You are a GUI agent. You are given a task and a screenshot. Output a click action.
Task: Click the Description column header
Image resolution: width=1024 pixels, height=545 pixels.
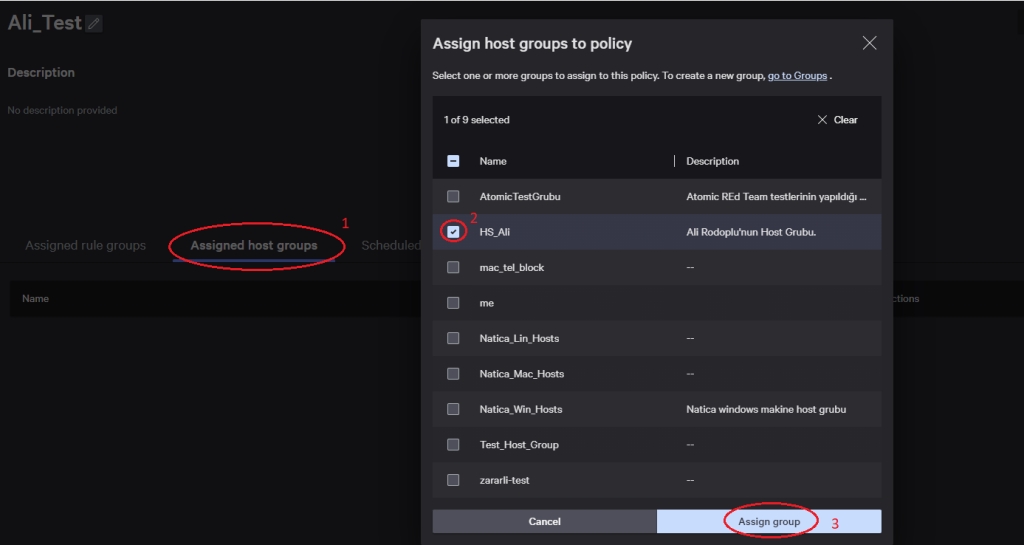point(712,161)
